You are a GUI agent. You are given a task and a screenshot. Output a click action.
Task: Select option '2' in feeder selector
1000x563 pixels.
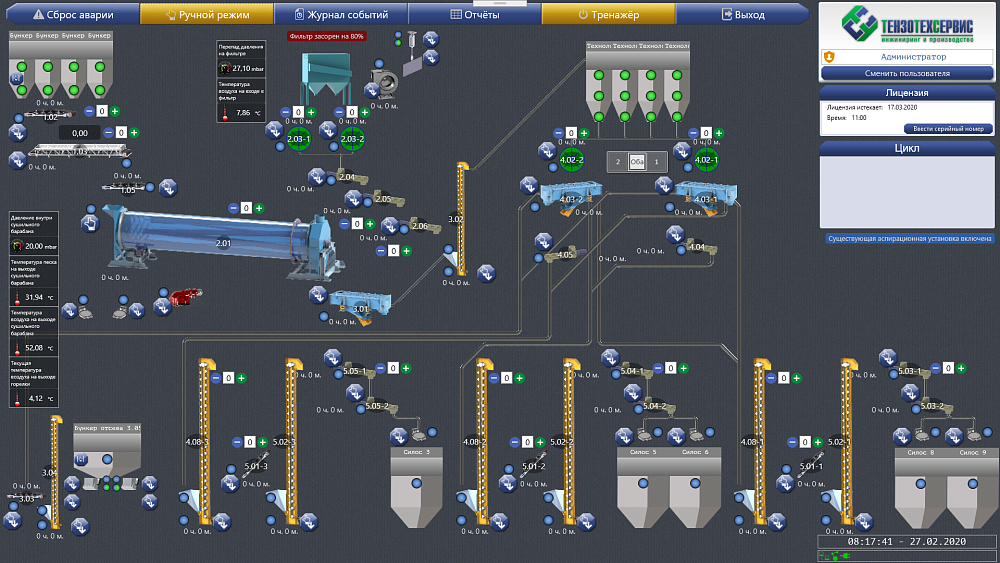(x=618, y=162)
